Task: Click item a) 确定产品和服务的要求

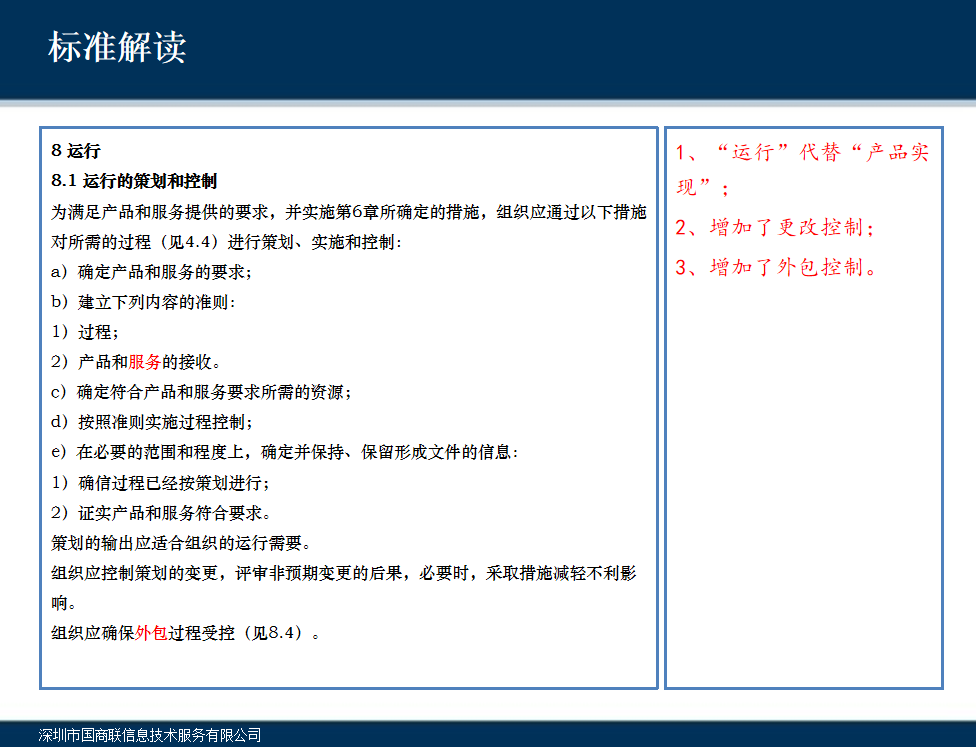Action: (151, 272)
